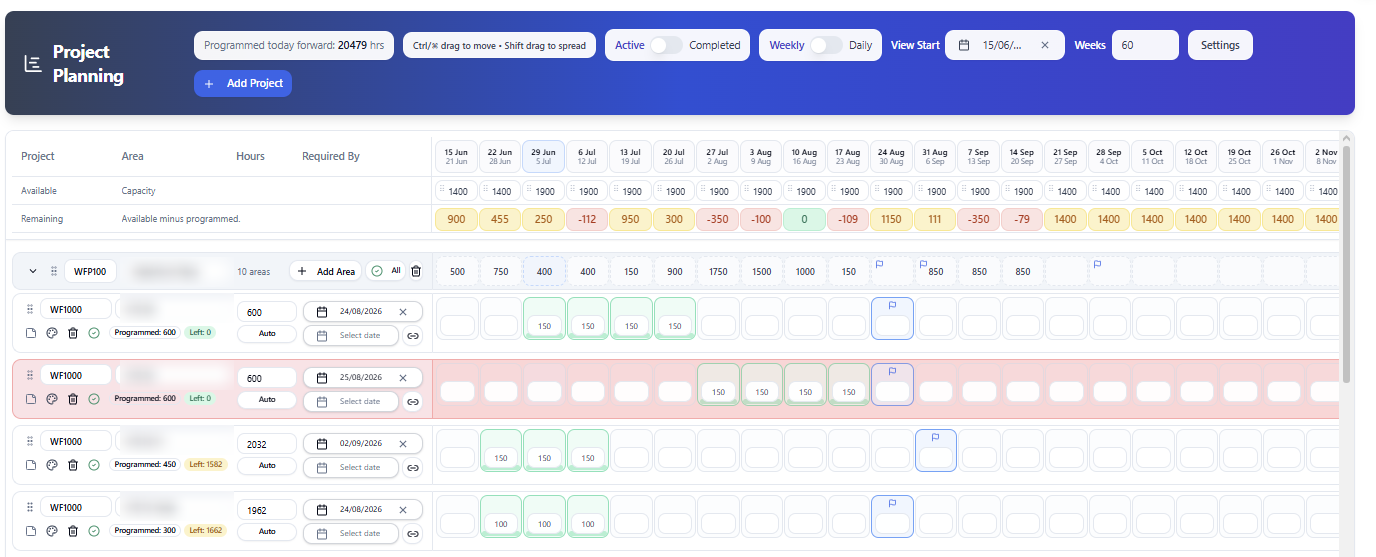Image resolution: width=1376 pixels, height=557 pixels.
Task: Click the flag marker on 02/09/2026 row
Action: tap(936, 437)
